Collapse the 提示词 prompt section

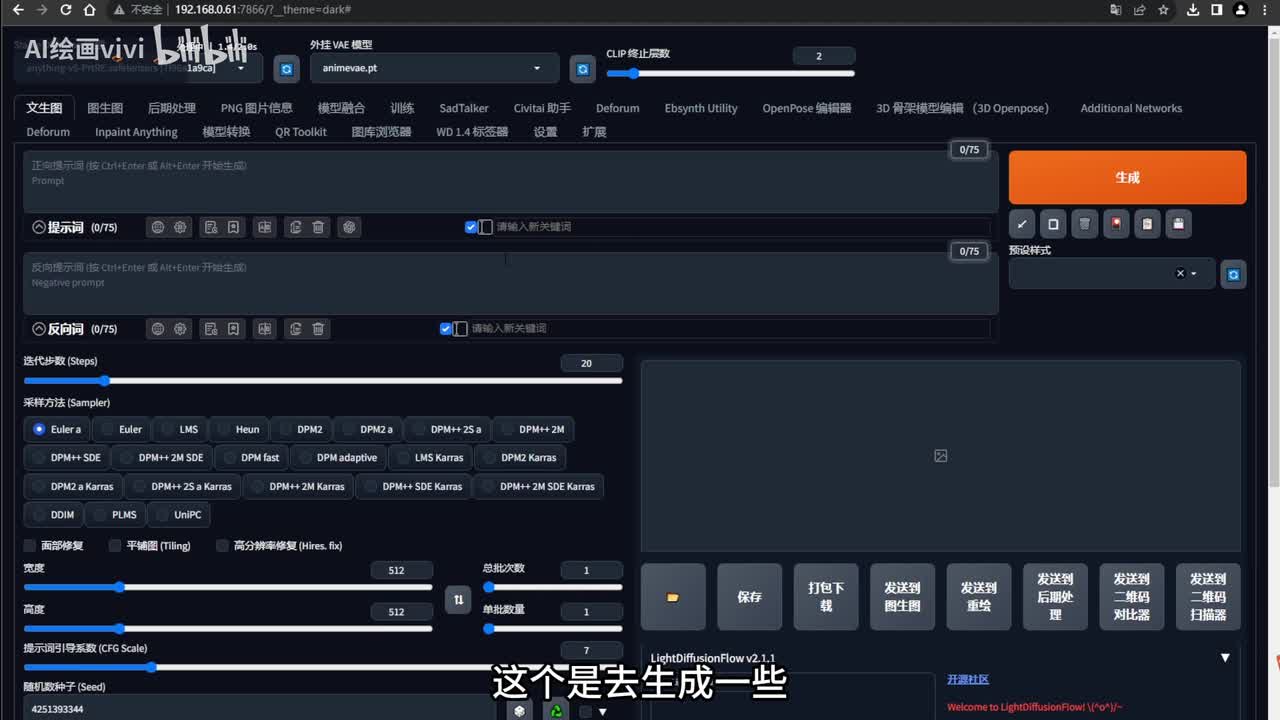[39, 227]
